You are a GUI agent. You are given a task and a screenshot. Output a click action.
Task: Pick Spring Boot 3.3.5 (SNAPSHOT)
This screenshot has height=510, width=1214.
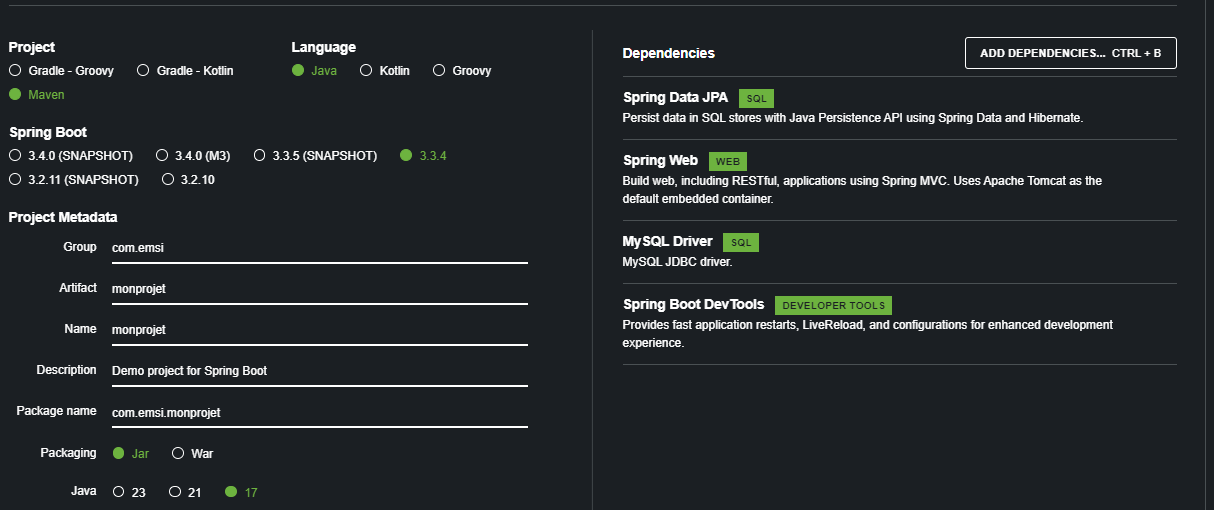260,156
